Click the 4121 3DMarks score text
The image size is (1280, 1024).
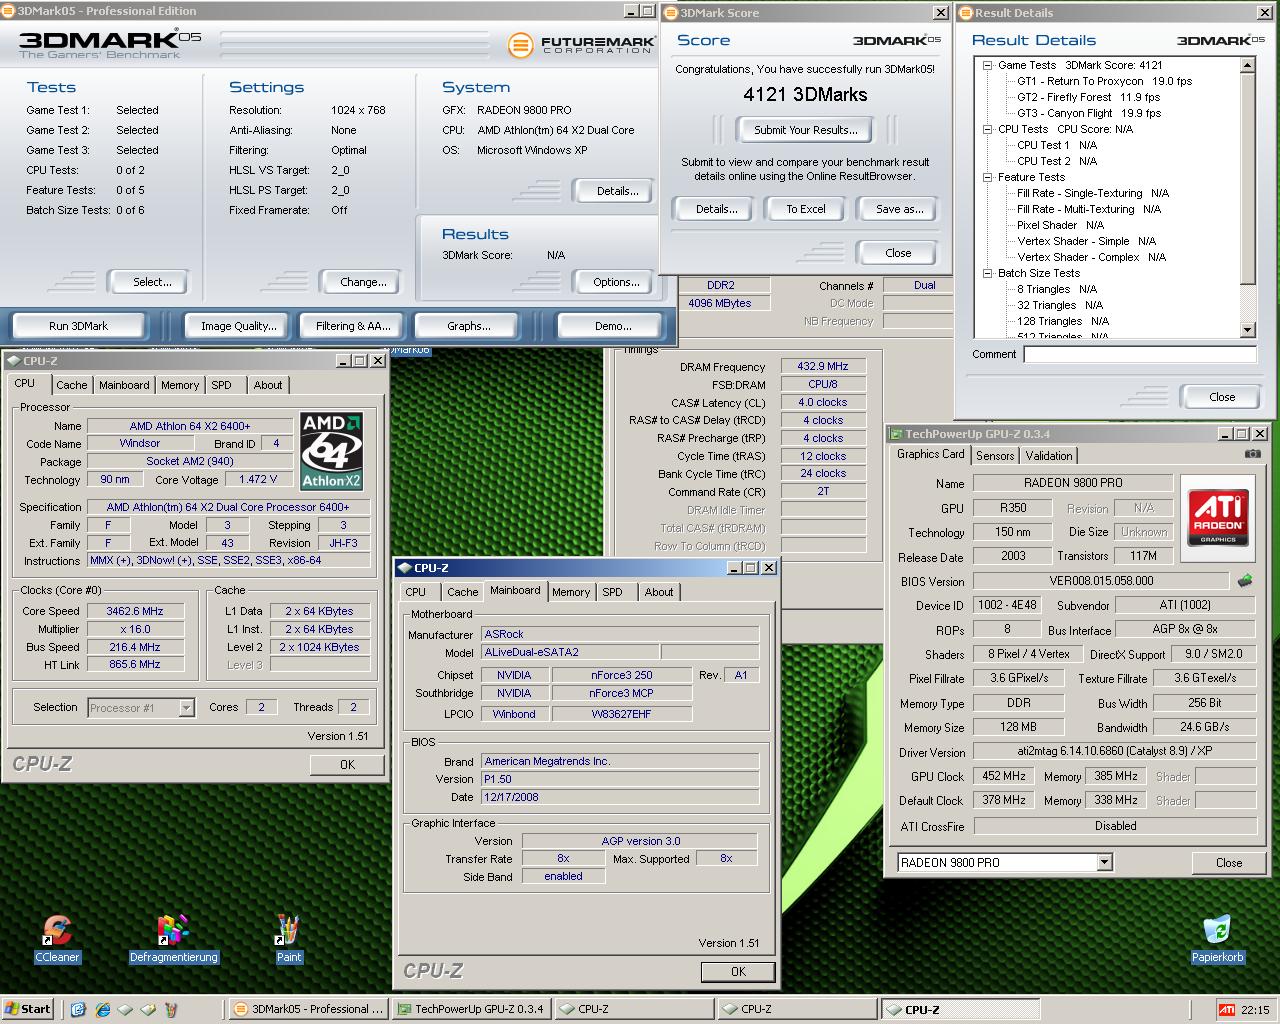pos(805,95)
